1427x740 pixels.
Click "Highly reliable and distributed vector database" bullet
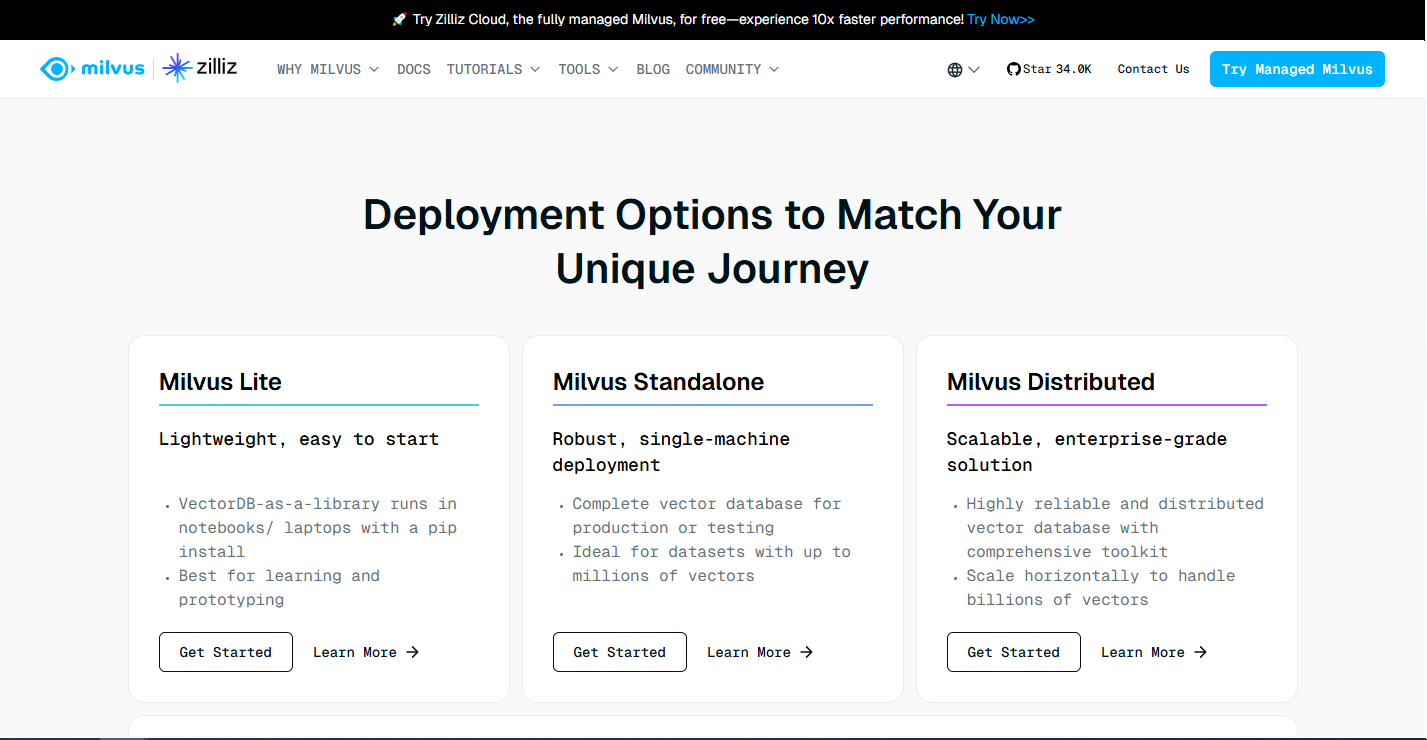[x=1115, y=528]
